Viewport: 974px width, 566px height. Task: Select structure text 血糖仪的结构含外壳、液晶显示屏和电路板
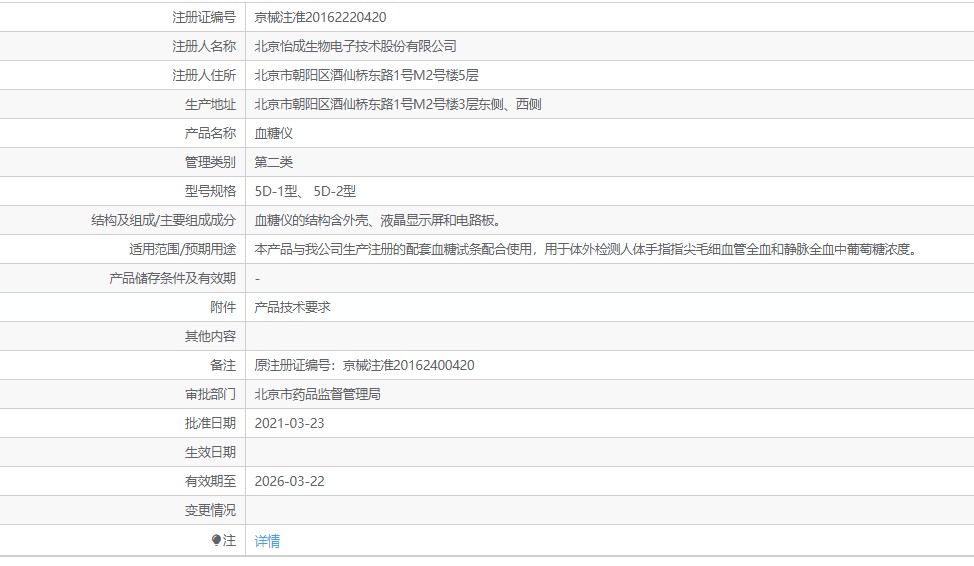378,221
